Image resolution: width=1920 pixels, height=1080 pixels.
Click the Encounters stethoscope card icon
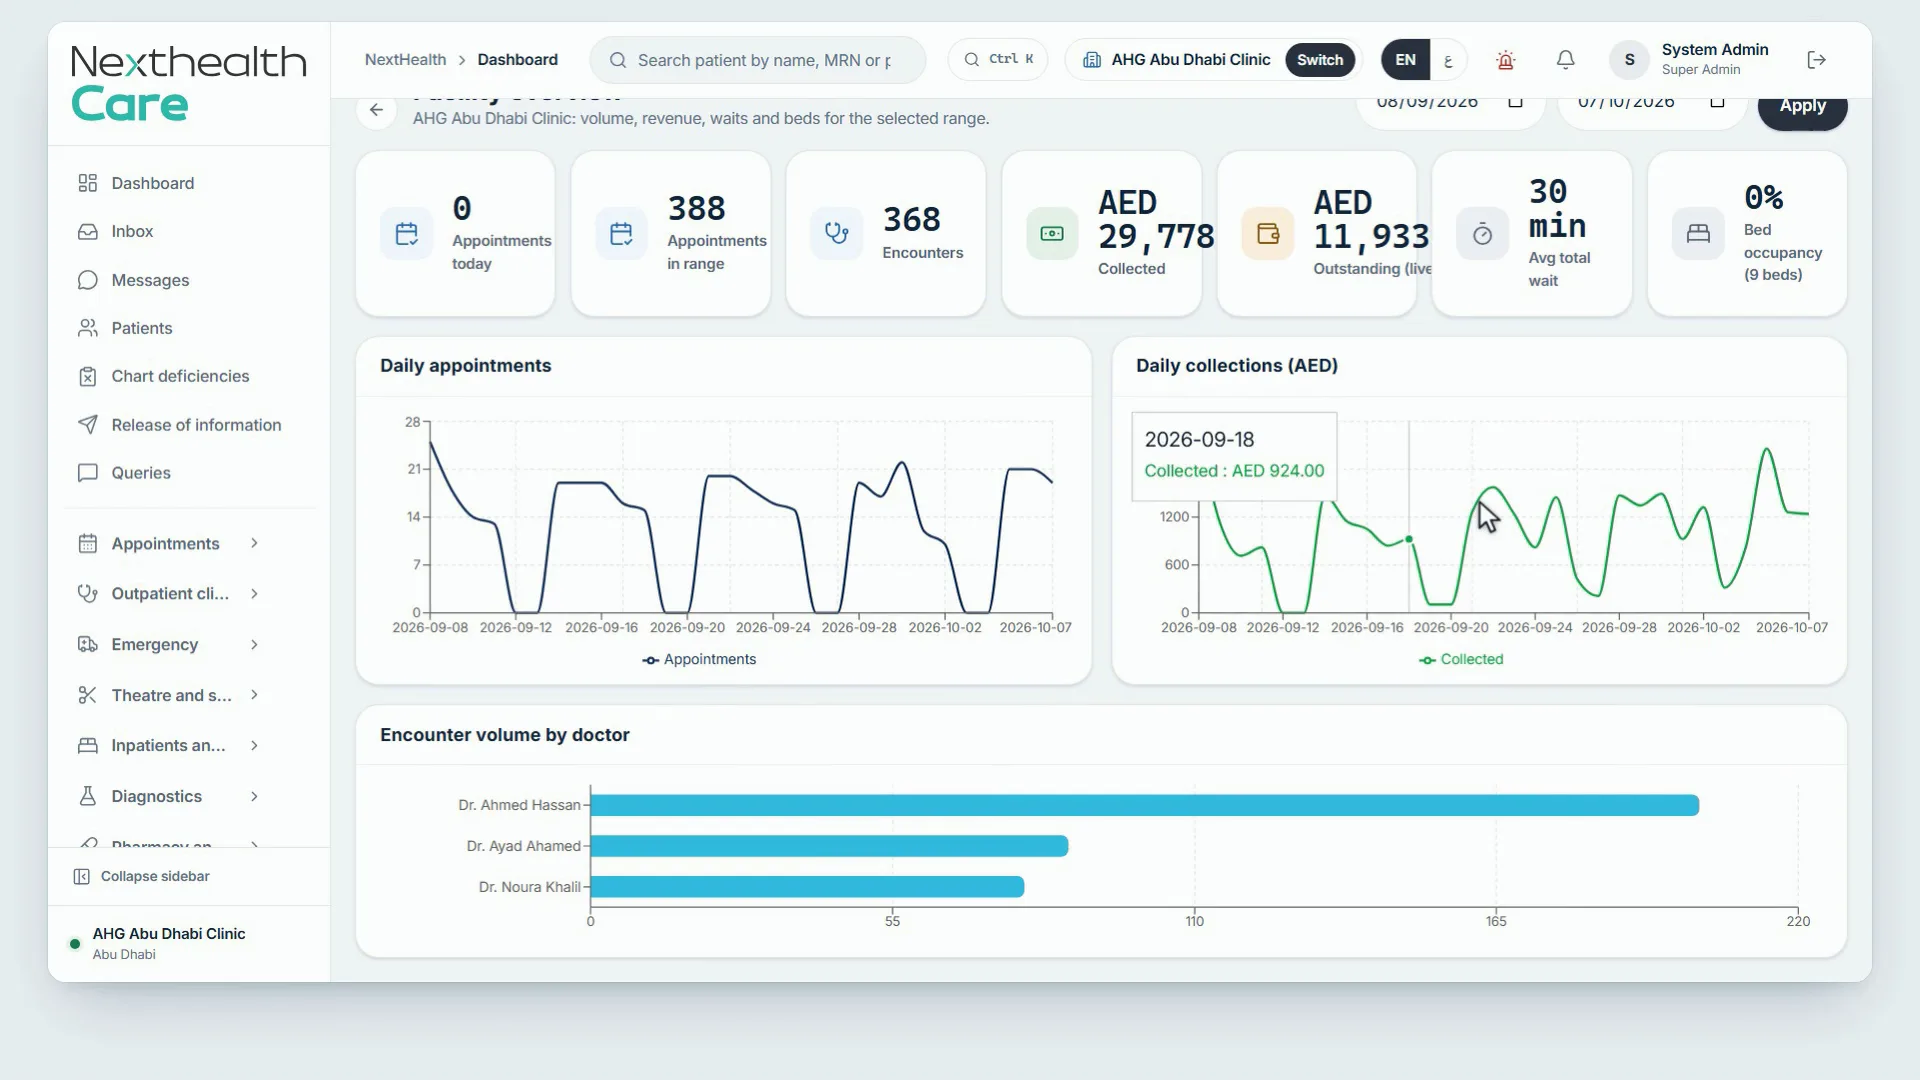pyautogui.click(x=836, y=233)
